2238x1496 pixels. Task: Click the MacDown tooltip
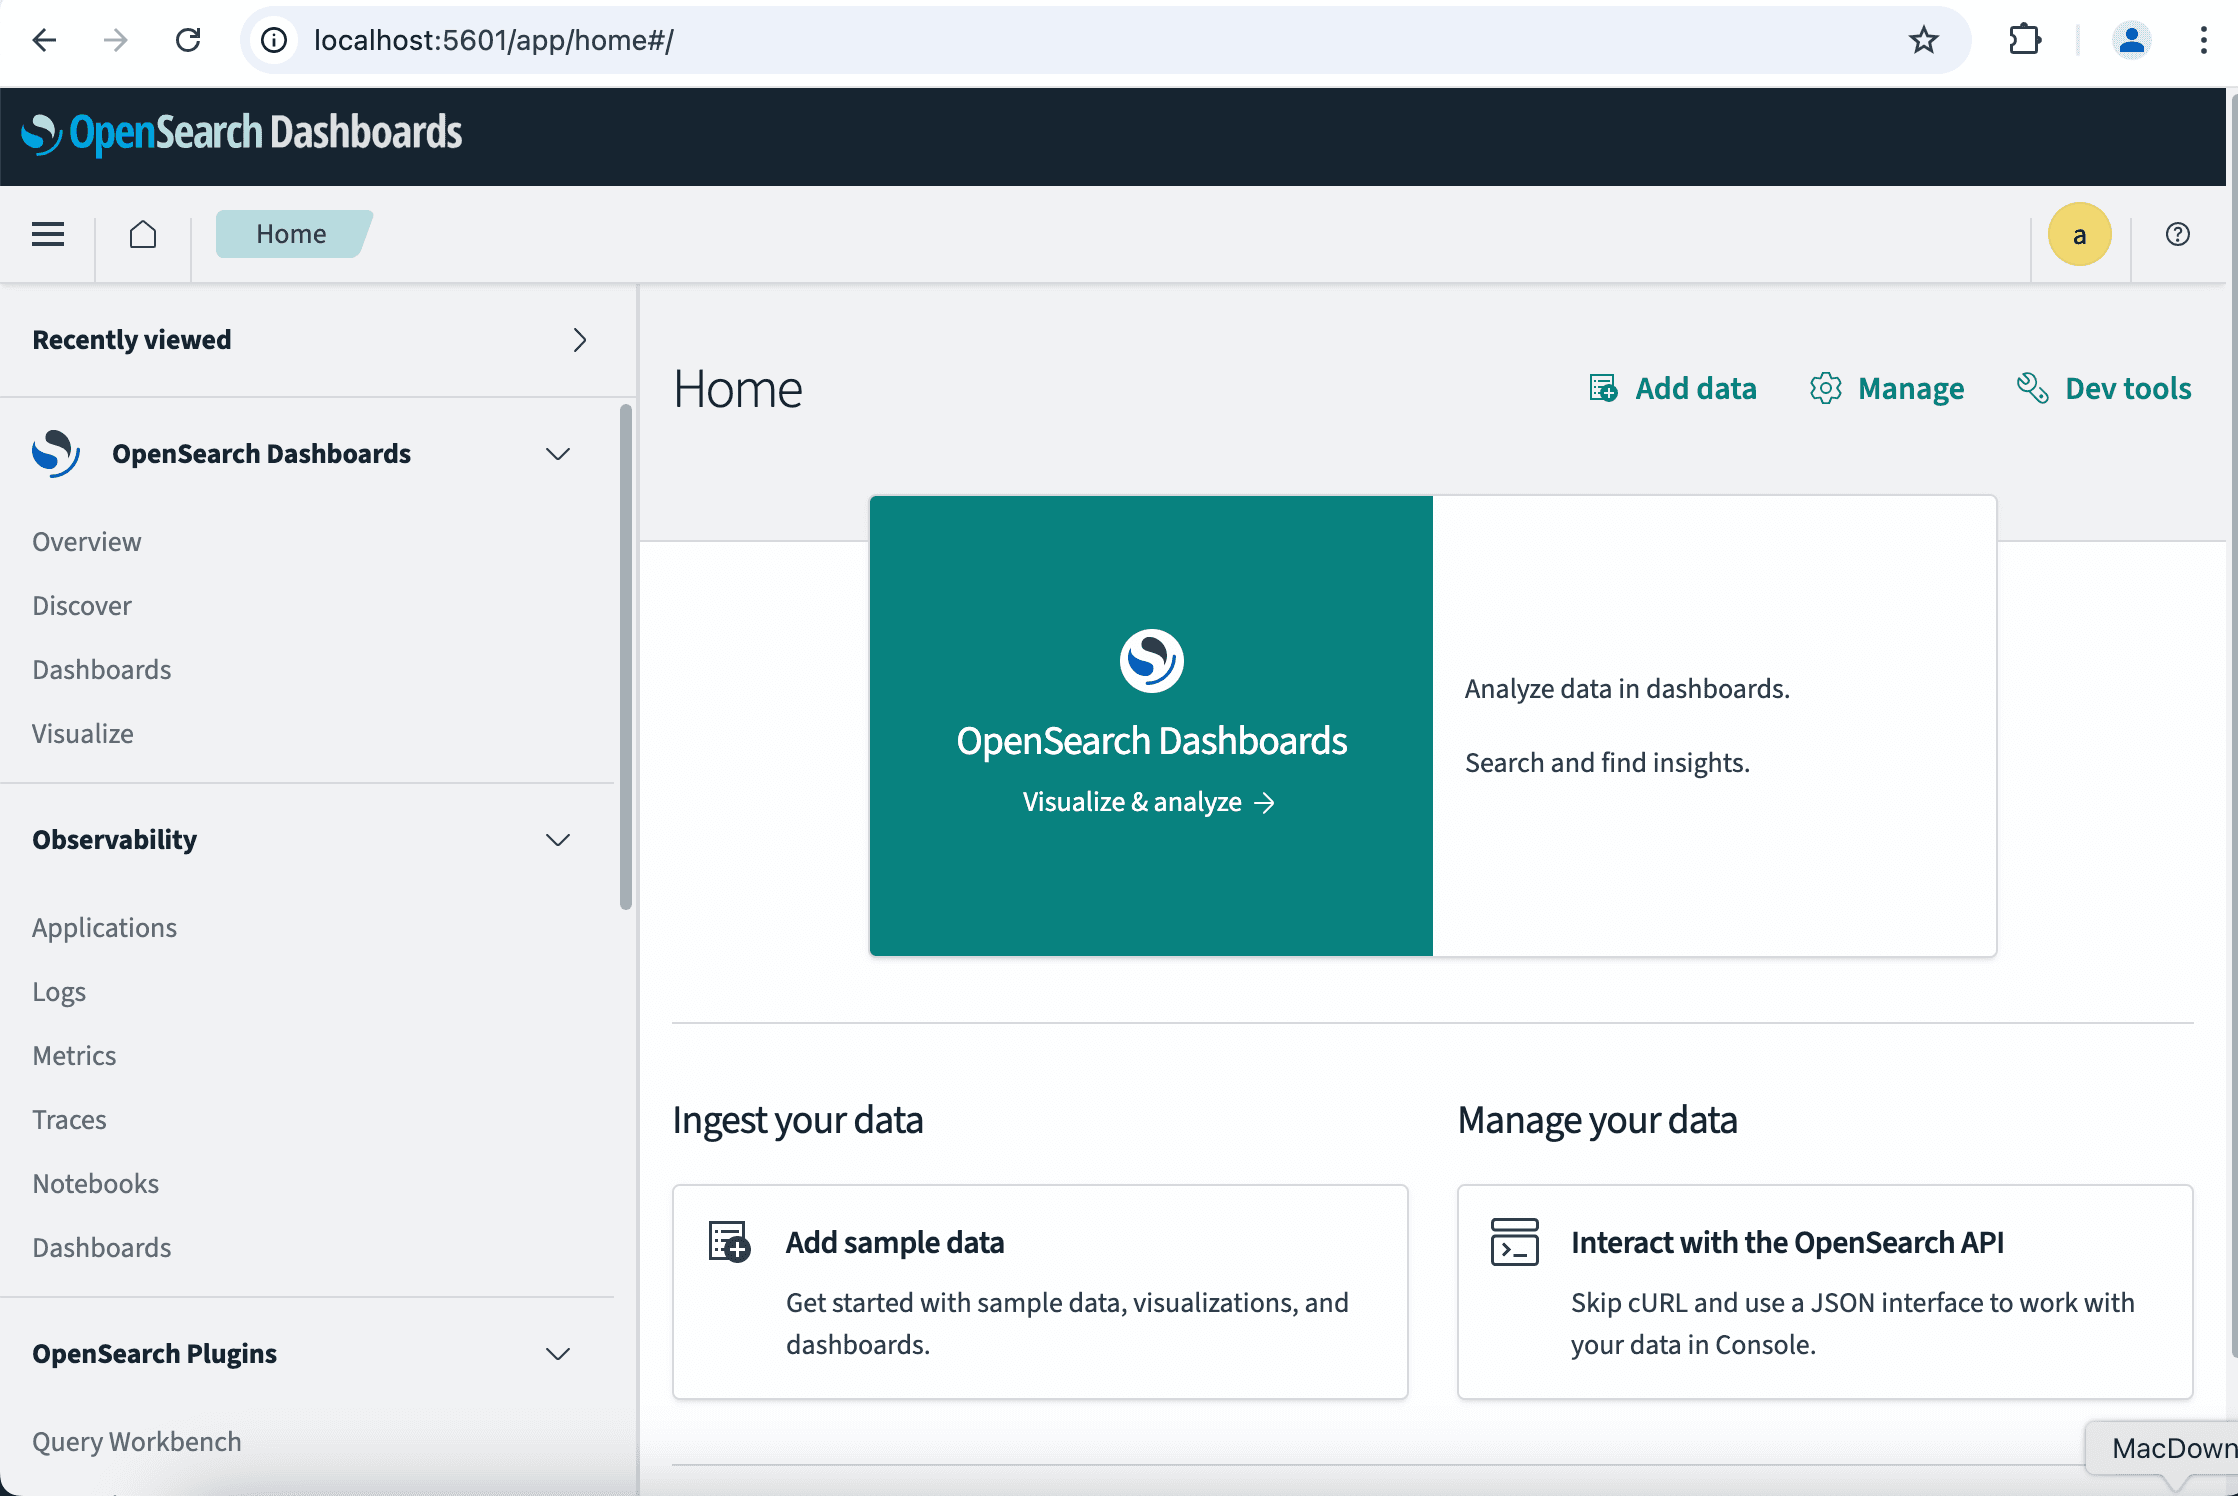point(2162,1448)
